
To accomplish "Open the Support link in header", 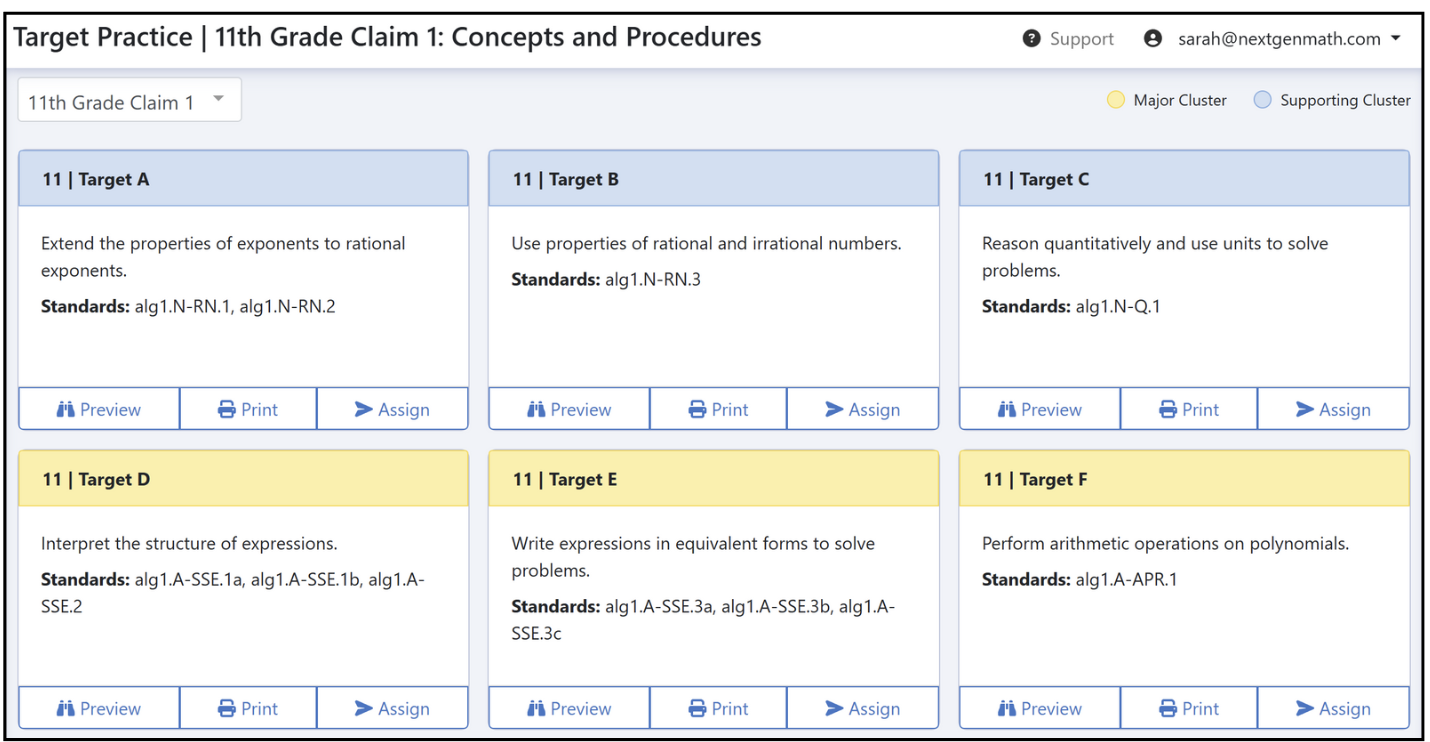I will coord(1081,39).
